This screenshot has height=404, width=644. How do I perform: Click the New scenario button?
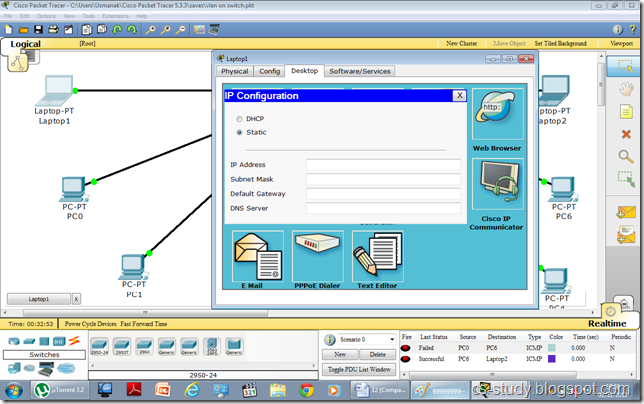[340, 354]
